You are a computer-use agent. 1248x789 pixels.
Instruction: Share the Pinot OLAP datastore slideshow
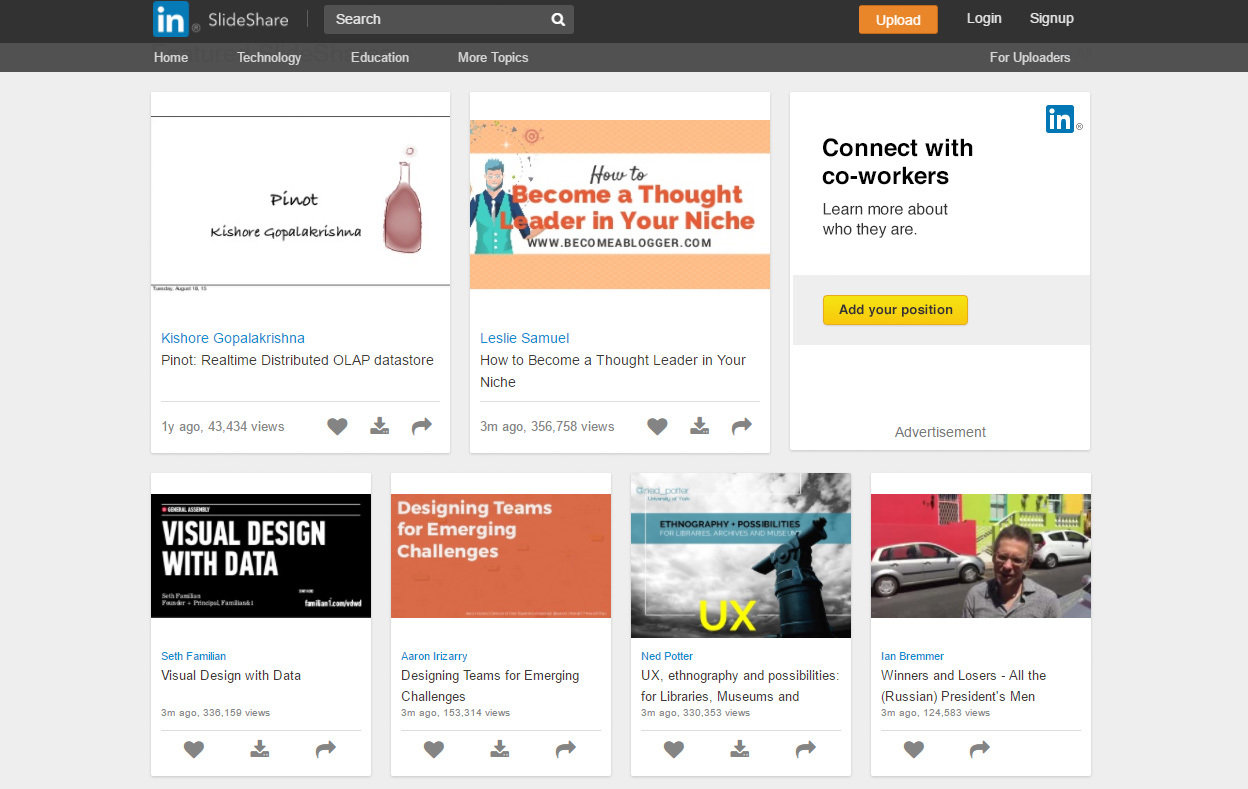422,426
